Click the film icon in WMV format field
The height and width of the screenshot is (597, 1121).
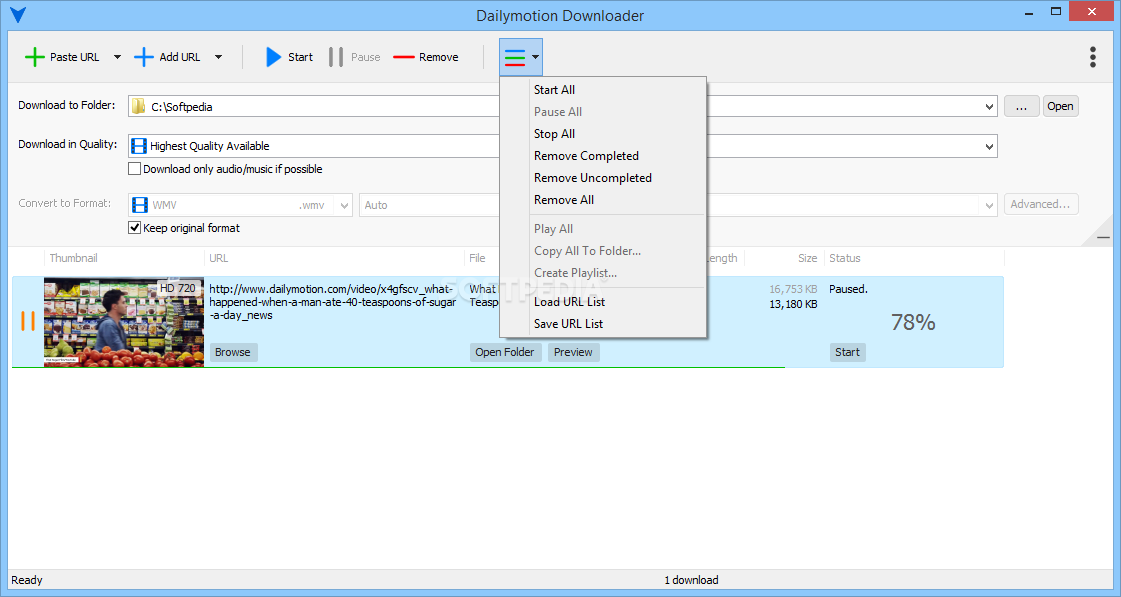coord(140,205)
